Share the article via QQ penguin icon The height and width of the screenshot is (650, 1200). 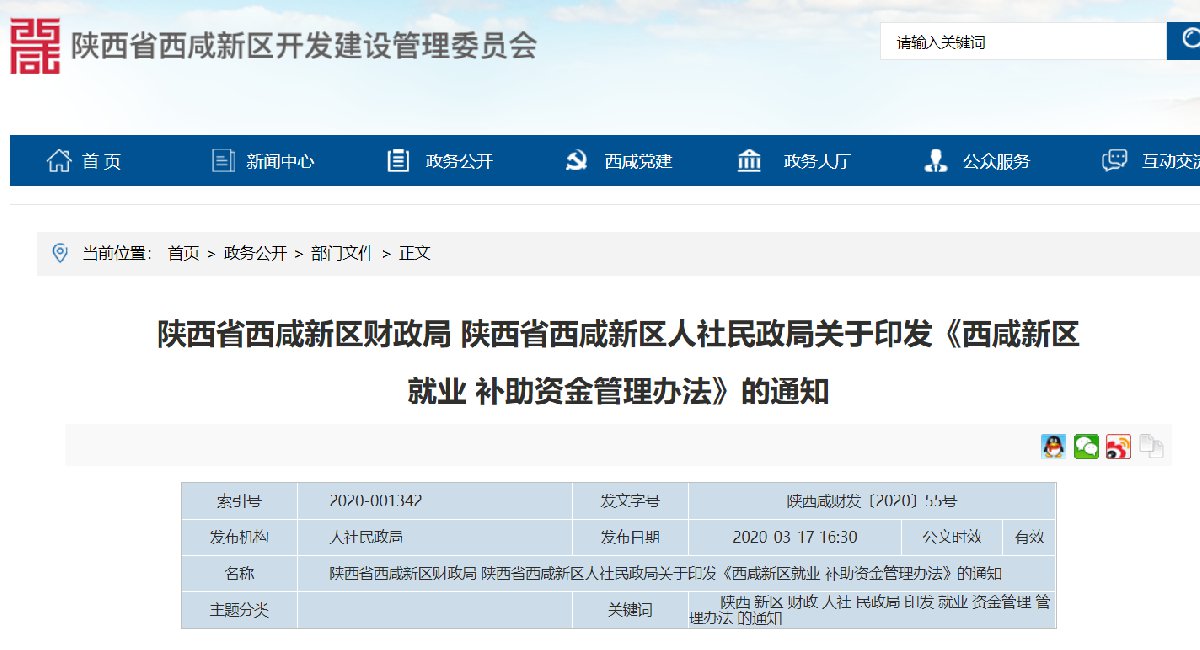1053,446
